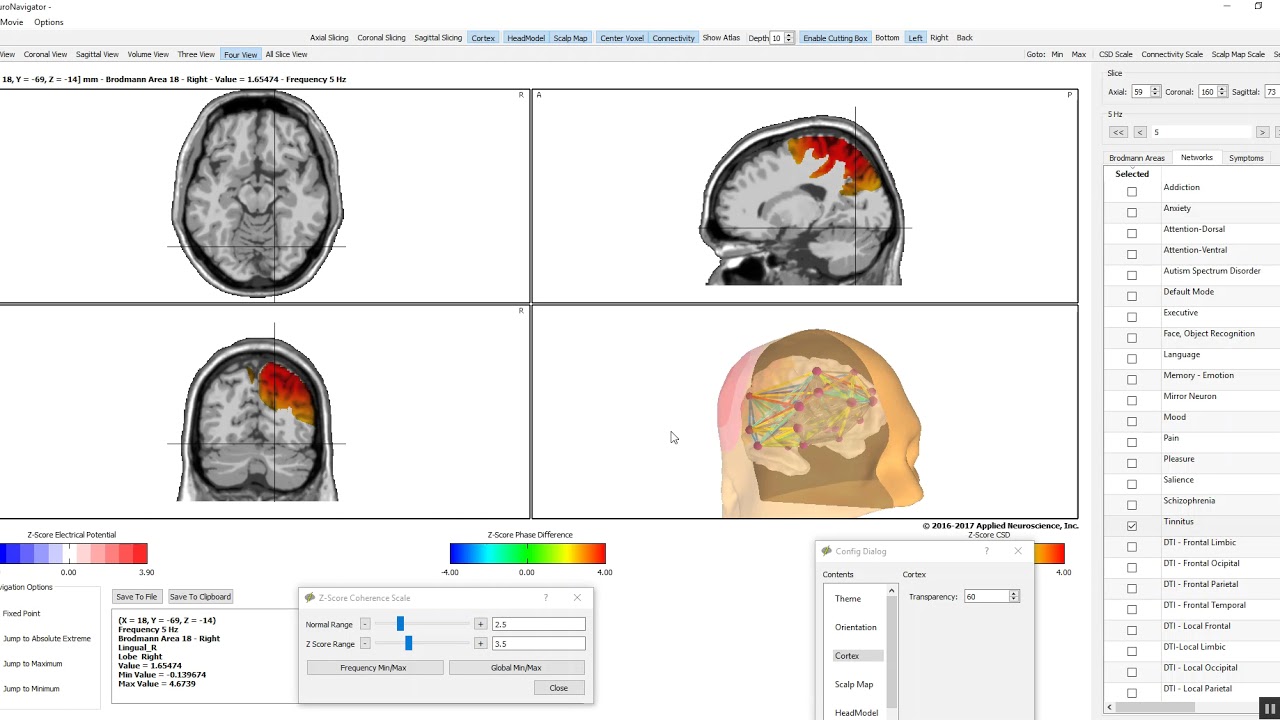The width and height of the screenshot is (1280, 720).
Task: Select Scalp Map in Config Dialog contents
Action: tap(854, 684)
